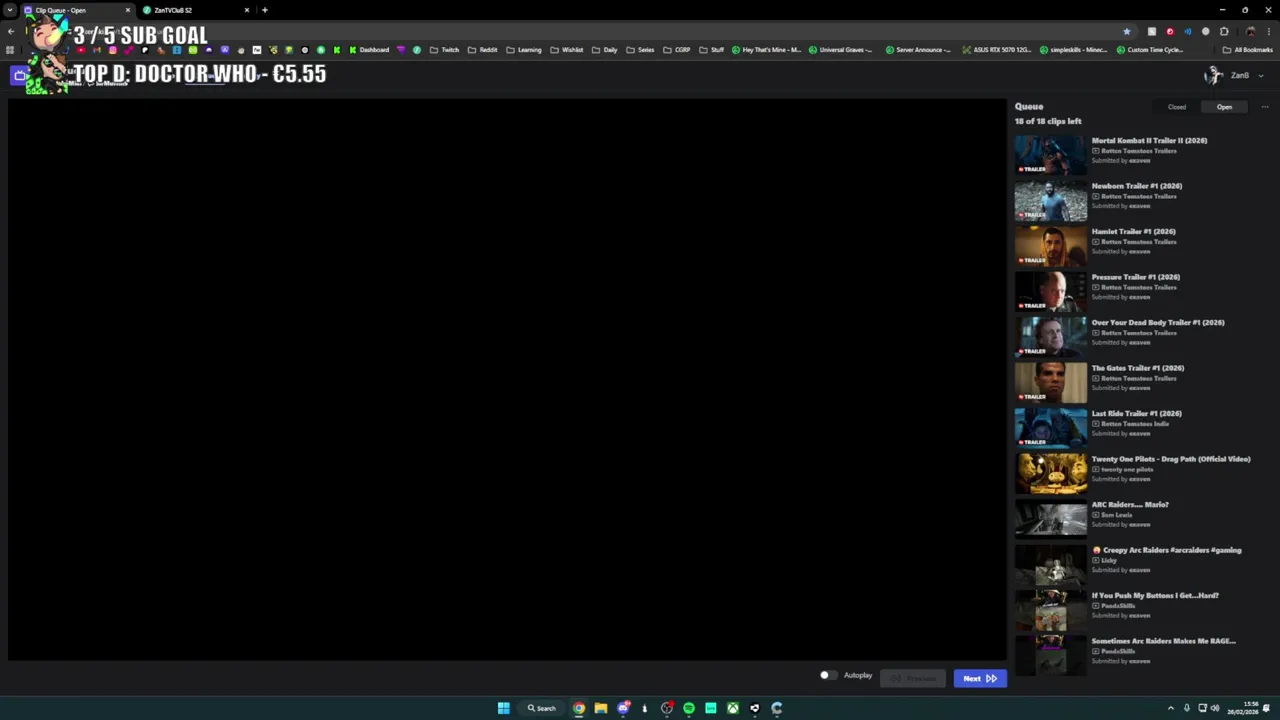
Task: Open the Wishlist bookmarks folder
Action: pos(566,50)
